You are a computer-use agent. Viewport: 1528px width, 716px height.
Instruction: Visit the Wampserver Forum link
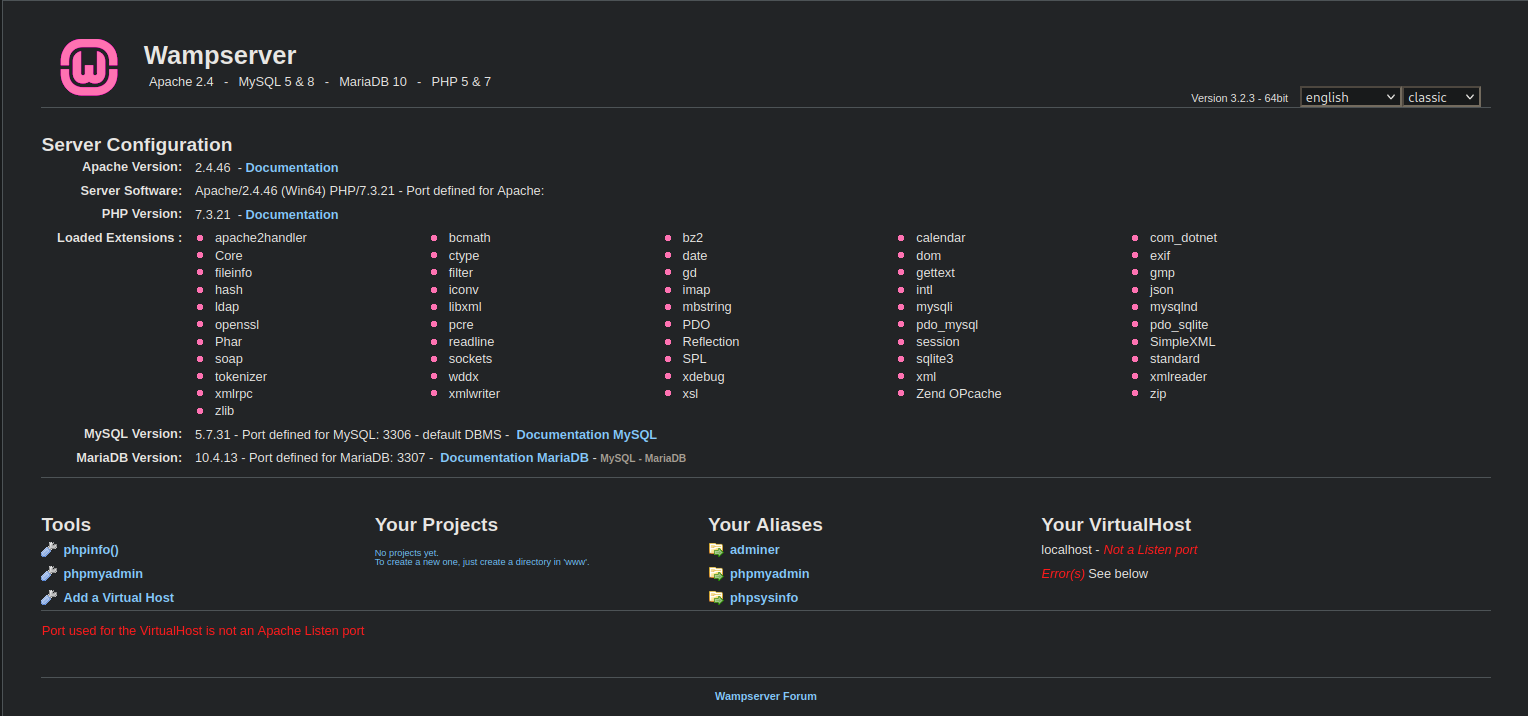point(765,696)
